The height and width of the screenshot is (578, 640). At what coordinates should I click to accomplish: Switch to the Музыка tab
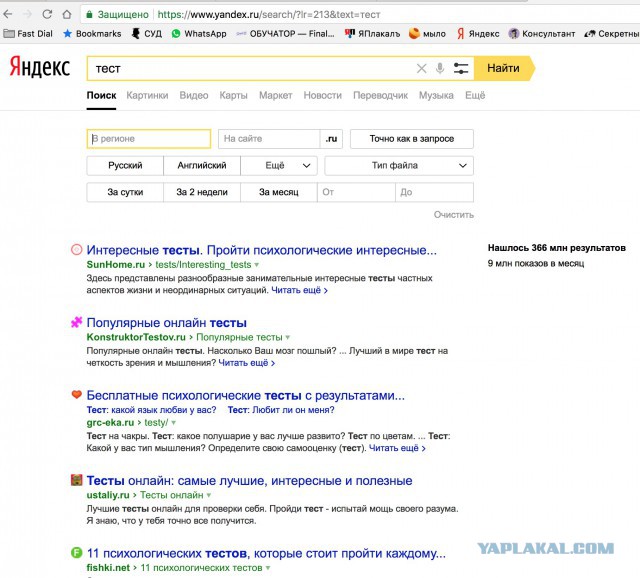click(436, 95)
